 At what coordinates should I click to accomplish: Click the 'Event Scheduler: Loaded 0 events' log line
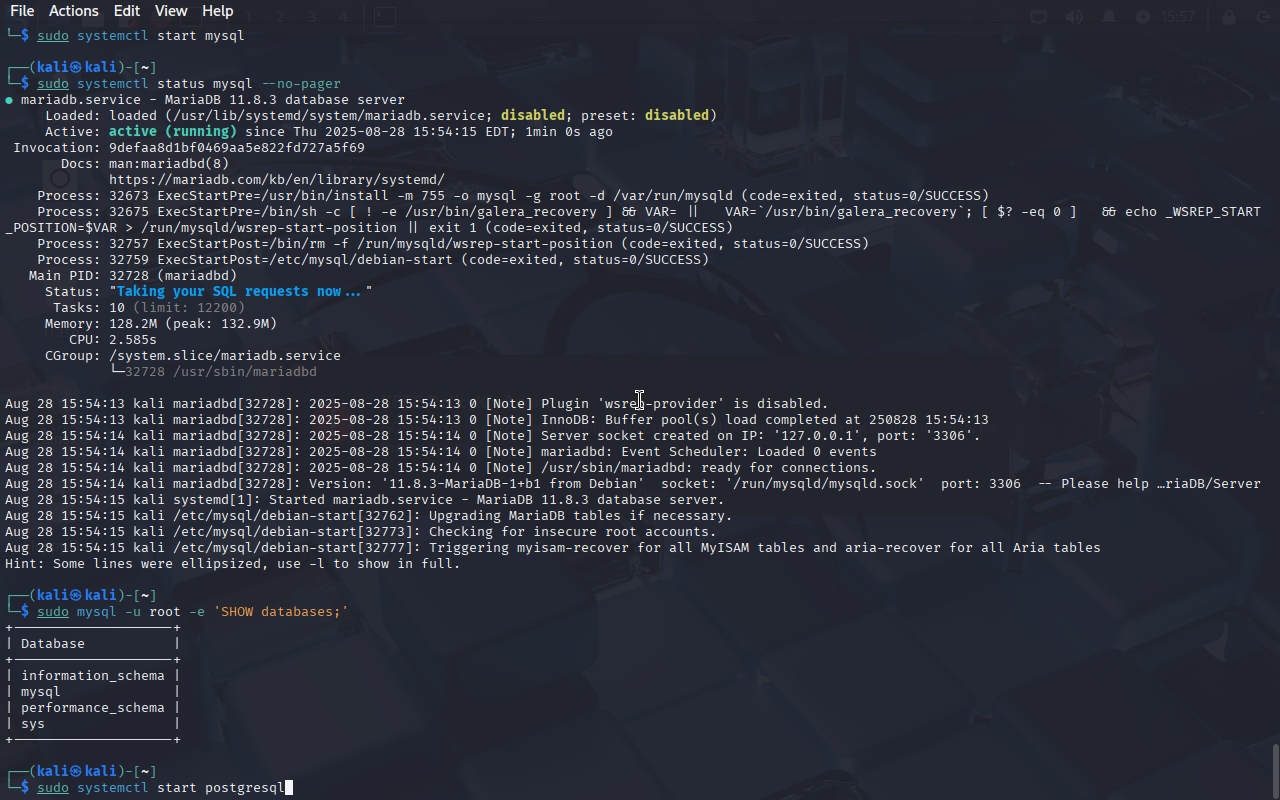[x=441, y=451]
